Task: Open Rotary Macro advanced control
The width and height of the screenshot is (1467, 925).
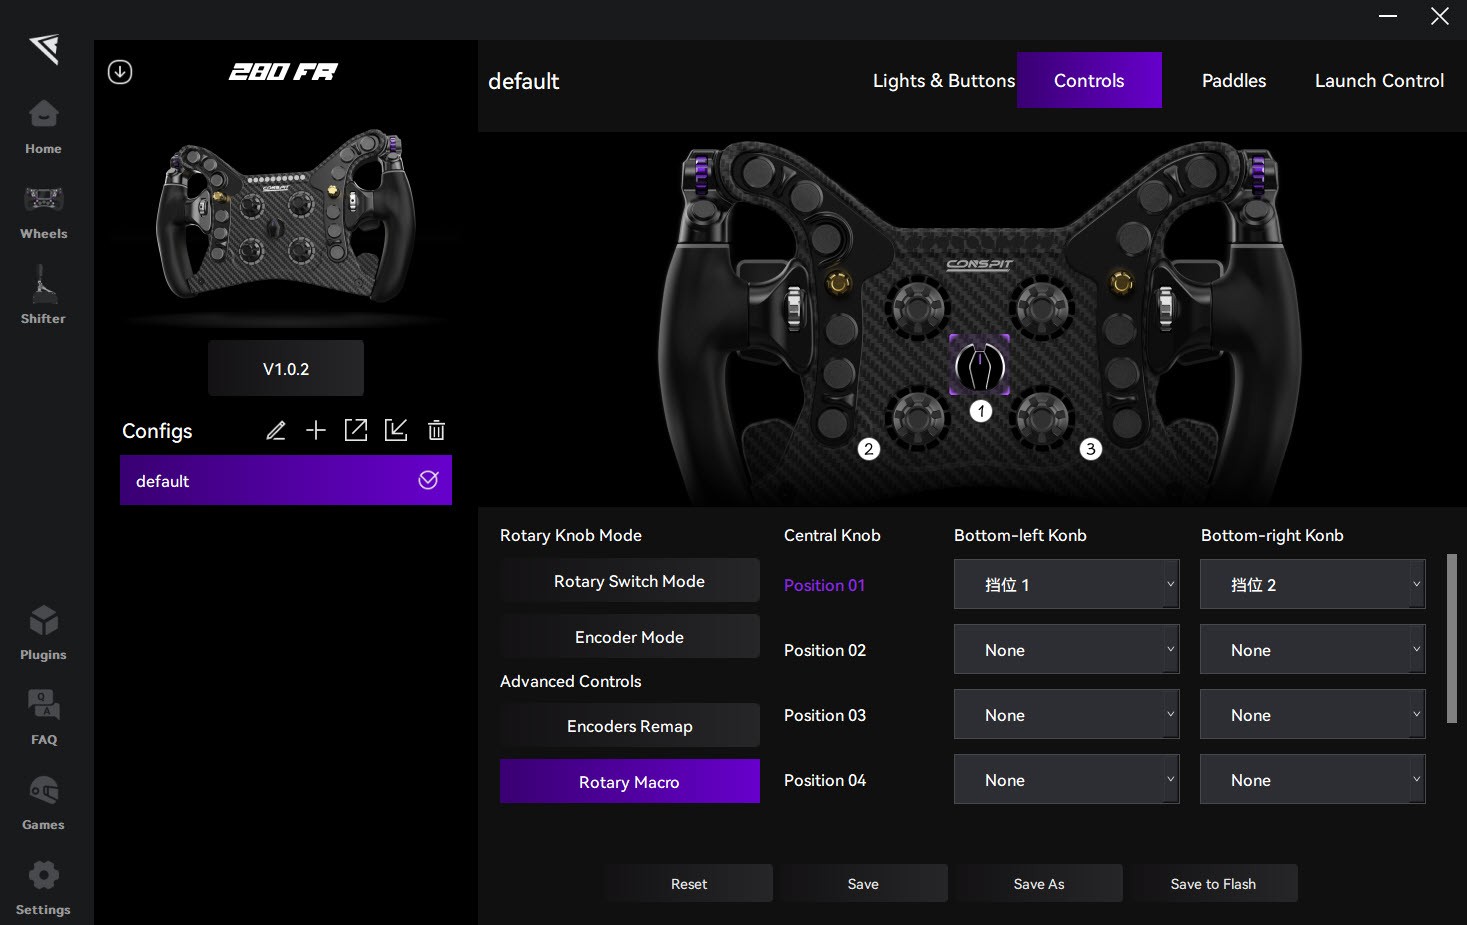Action: [630, 781]
